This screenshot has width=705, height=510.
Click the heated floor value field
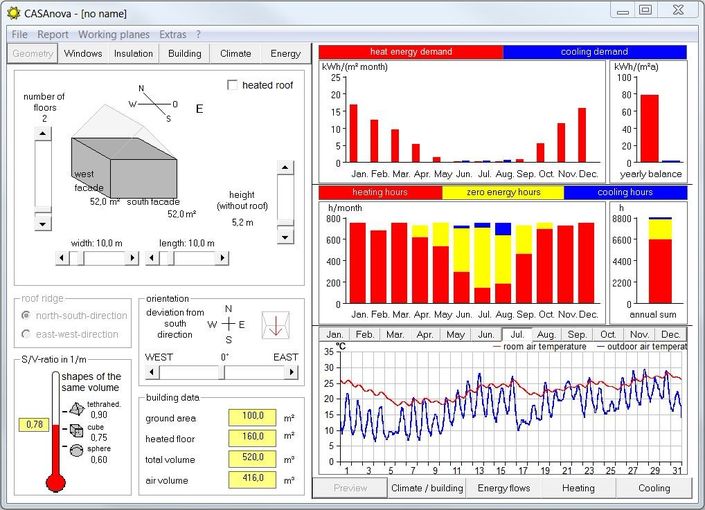point(252,438)
